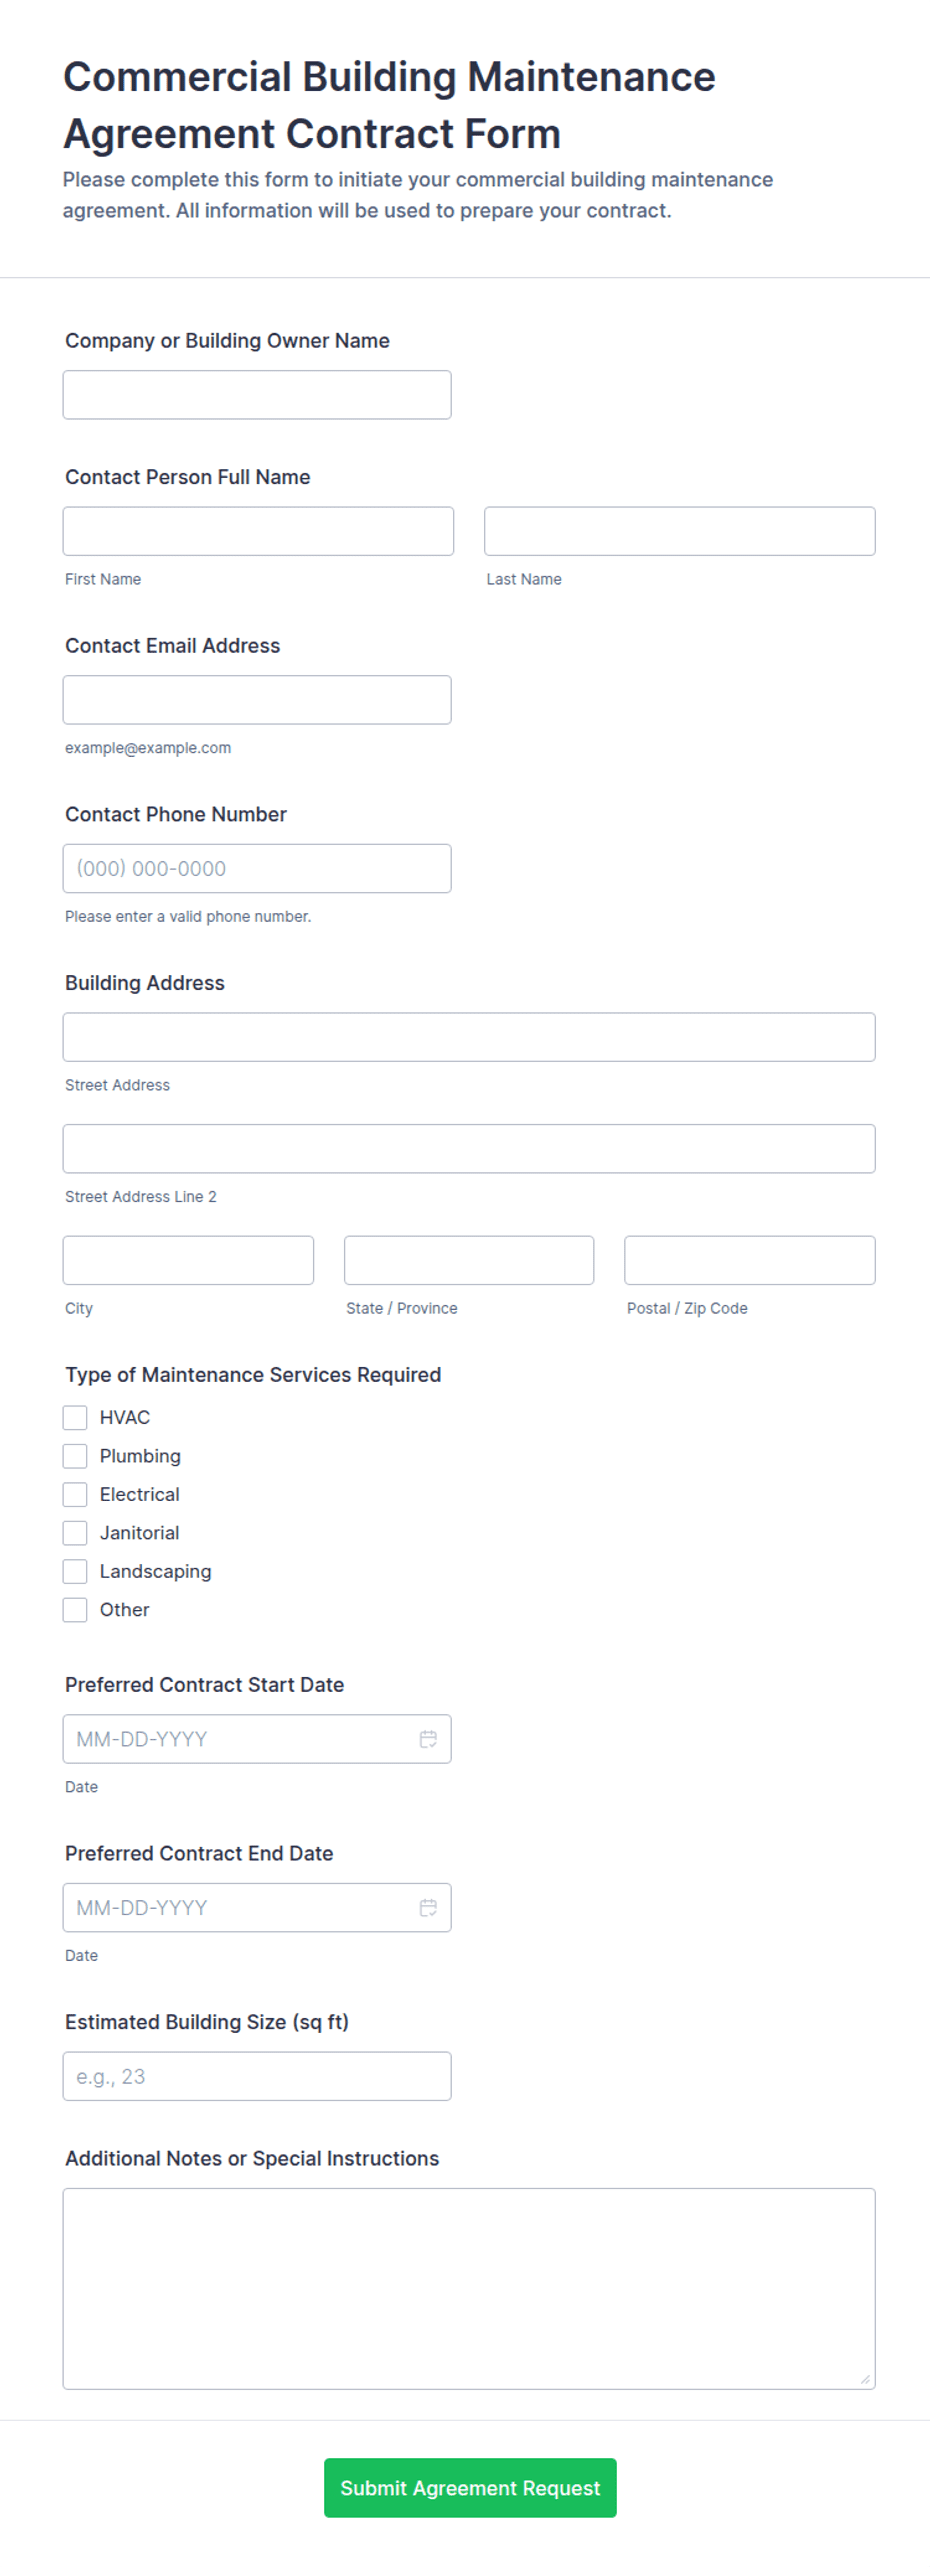
Task: Focus the Street Address Line 2 field
Action: click(x=469, y=1149)
